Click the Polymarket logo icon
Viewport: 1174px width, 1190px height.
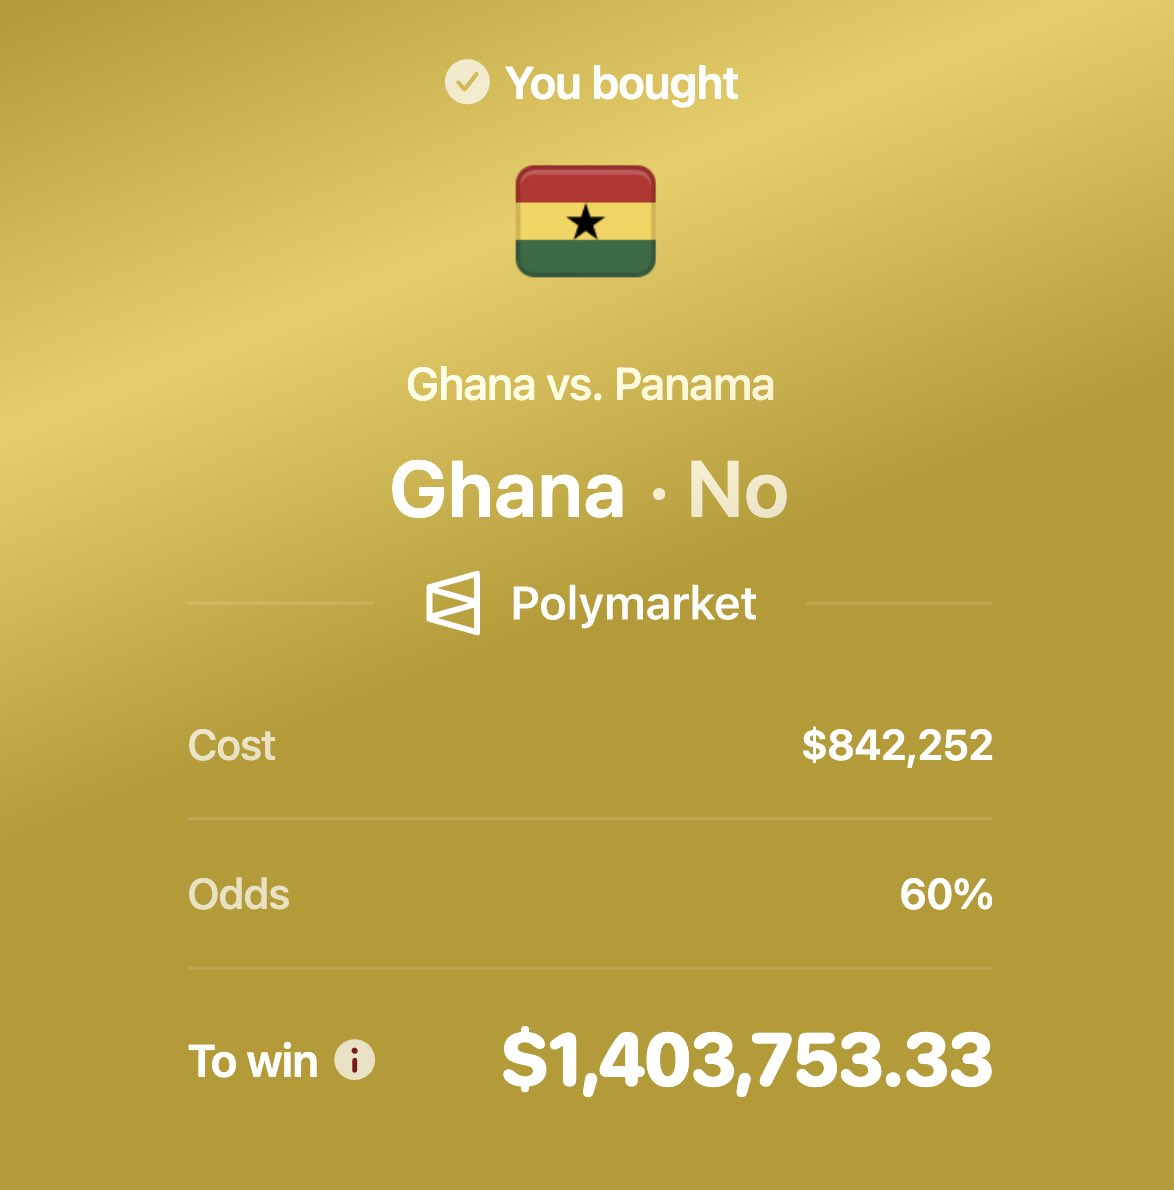[x=453, y=603]
